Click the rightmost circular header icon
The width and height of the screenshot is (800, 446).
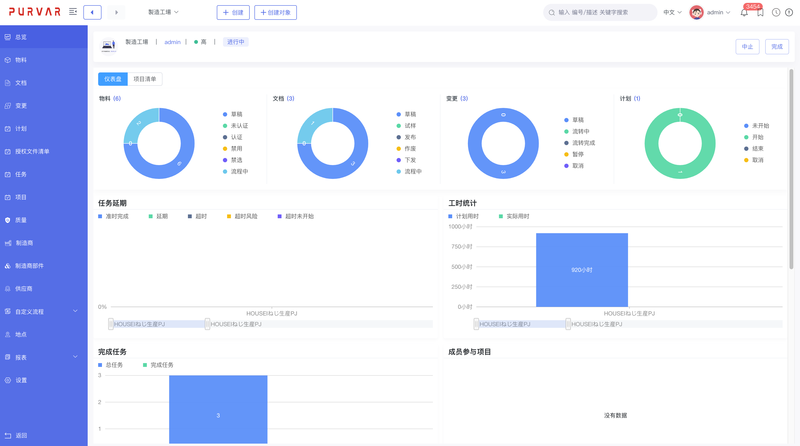click(x=789, y=12)
